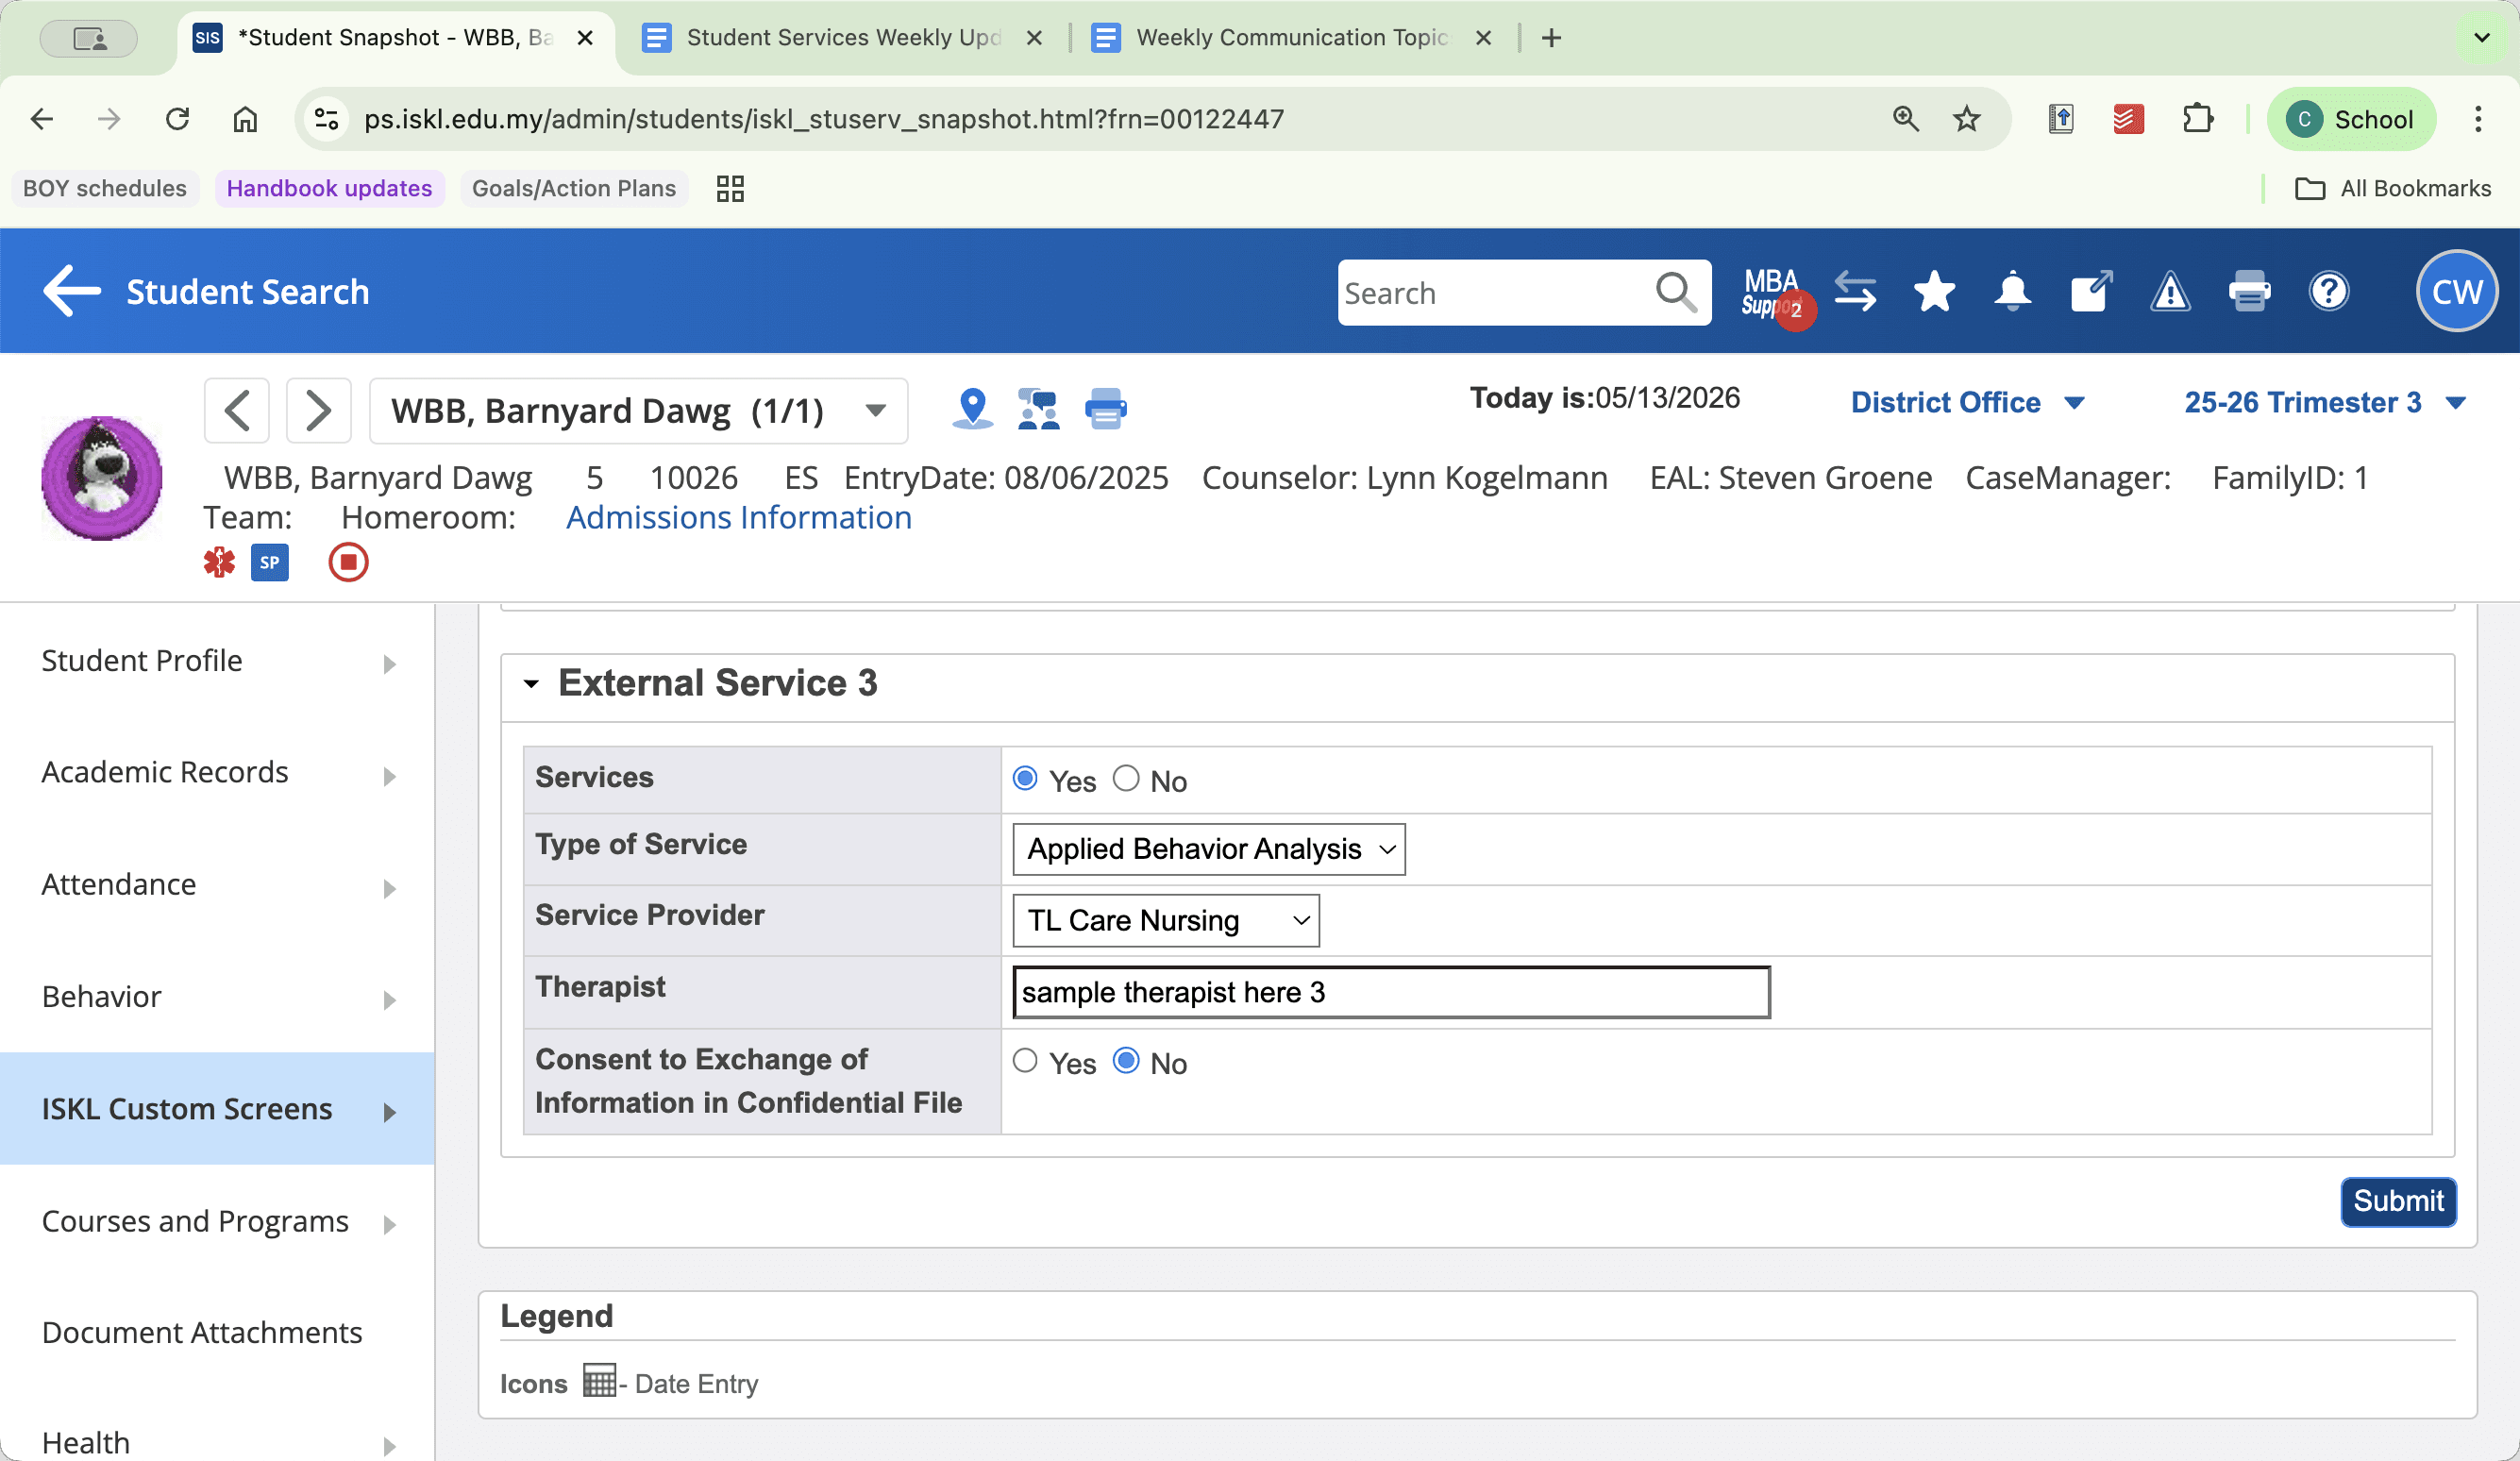
Task: Open favorites star in PowerSchool header
Action: (1934, 292)
